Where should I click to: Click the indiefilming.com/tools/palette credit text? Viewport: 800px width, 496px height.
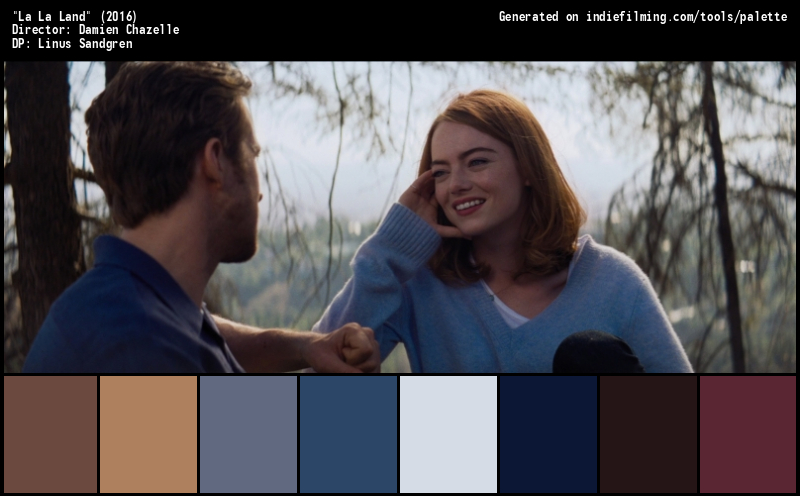pyautogui.click(x=687, y=17)
